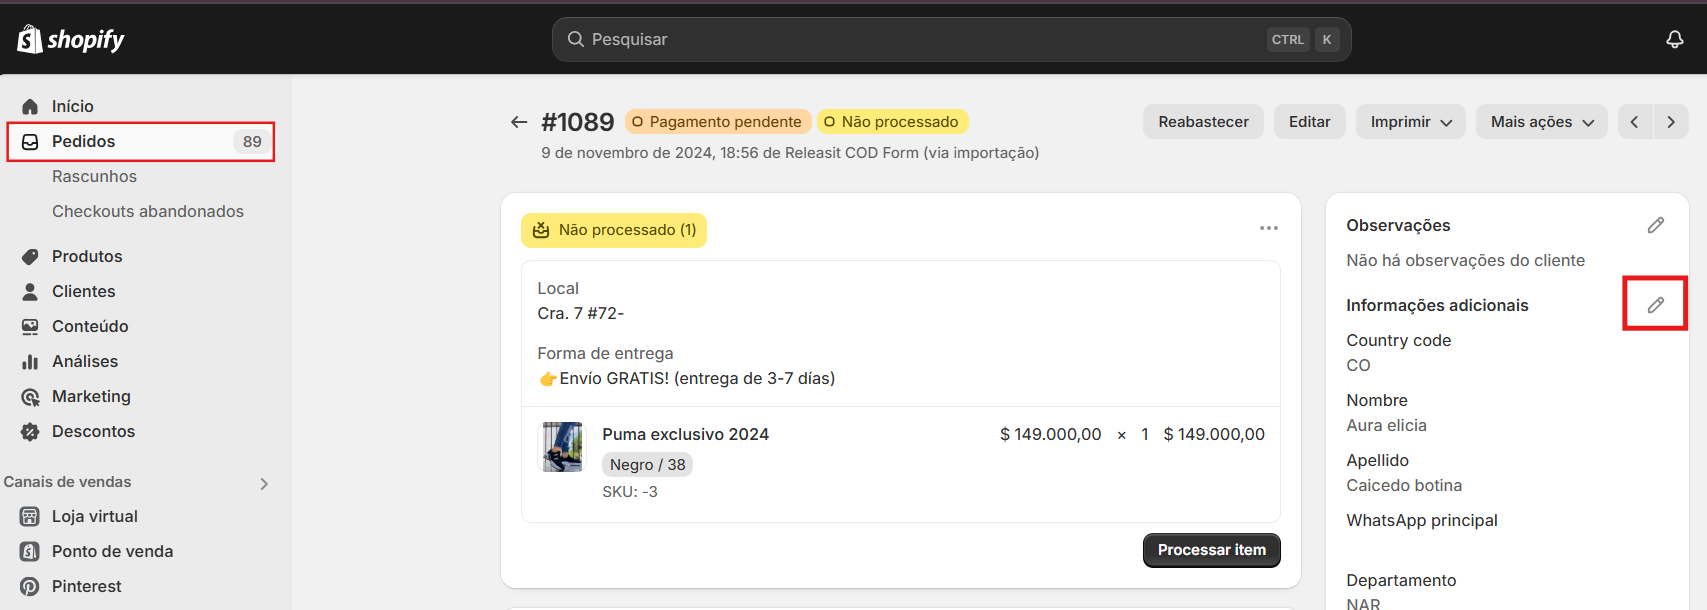1707x610 pixels.
Task: View previous order with left chevron
Action: click(x=1634, y=122)
